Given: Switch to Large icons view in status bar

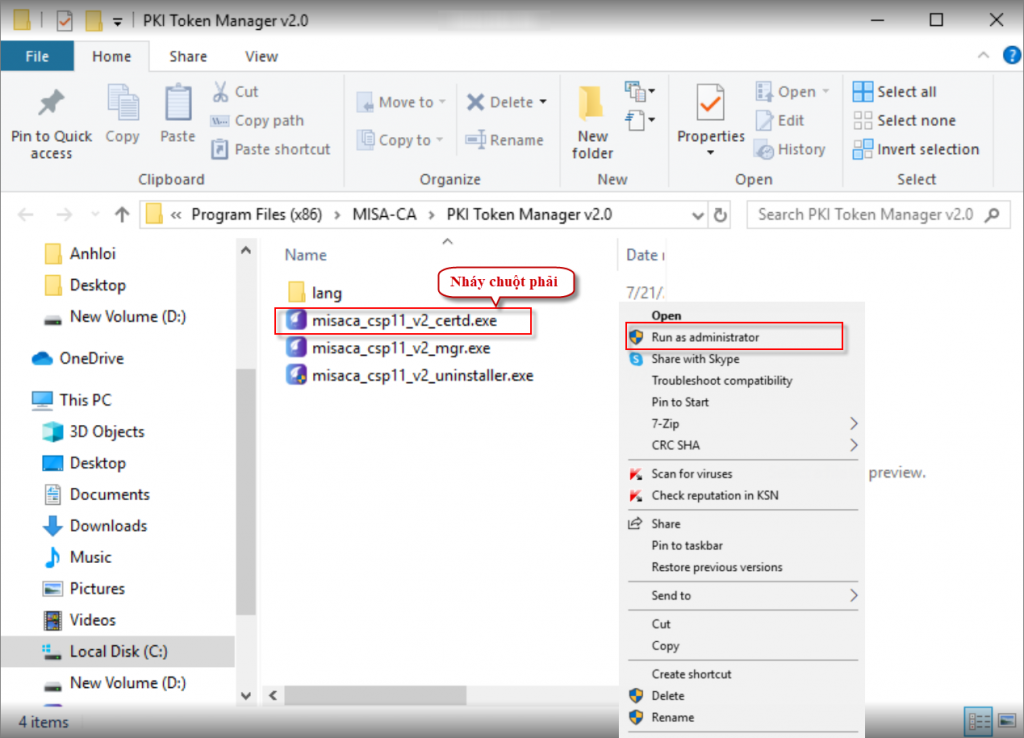Looking at the screenshot, I should point(1007,722).
